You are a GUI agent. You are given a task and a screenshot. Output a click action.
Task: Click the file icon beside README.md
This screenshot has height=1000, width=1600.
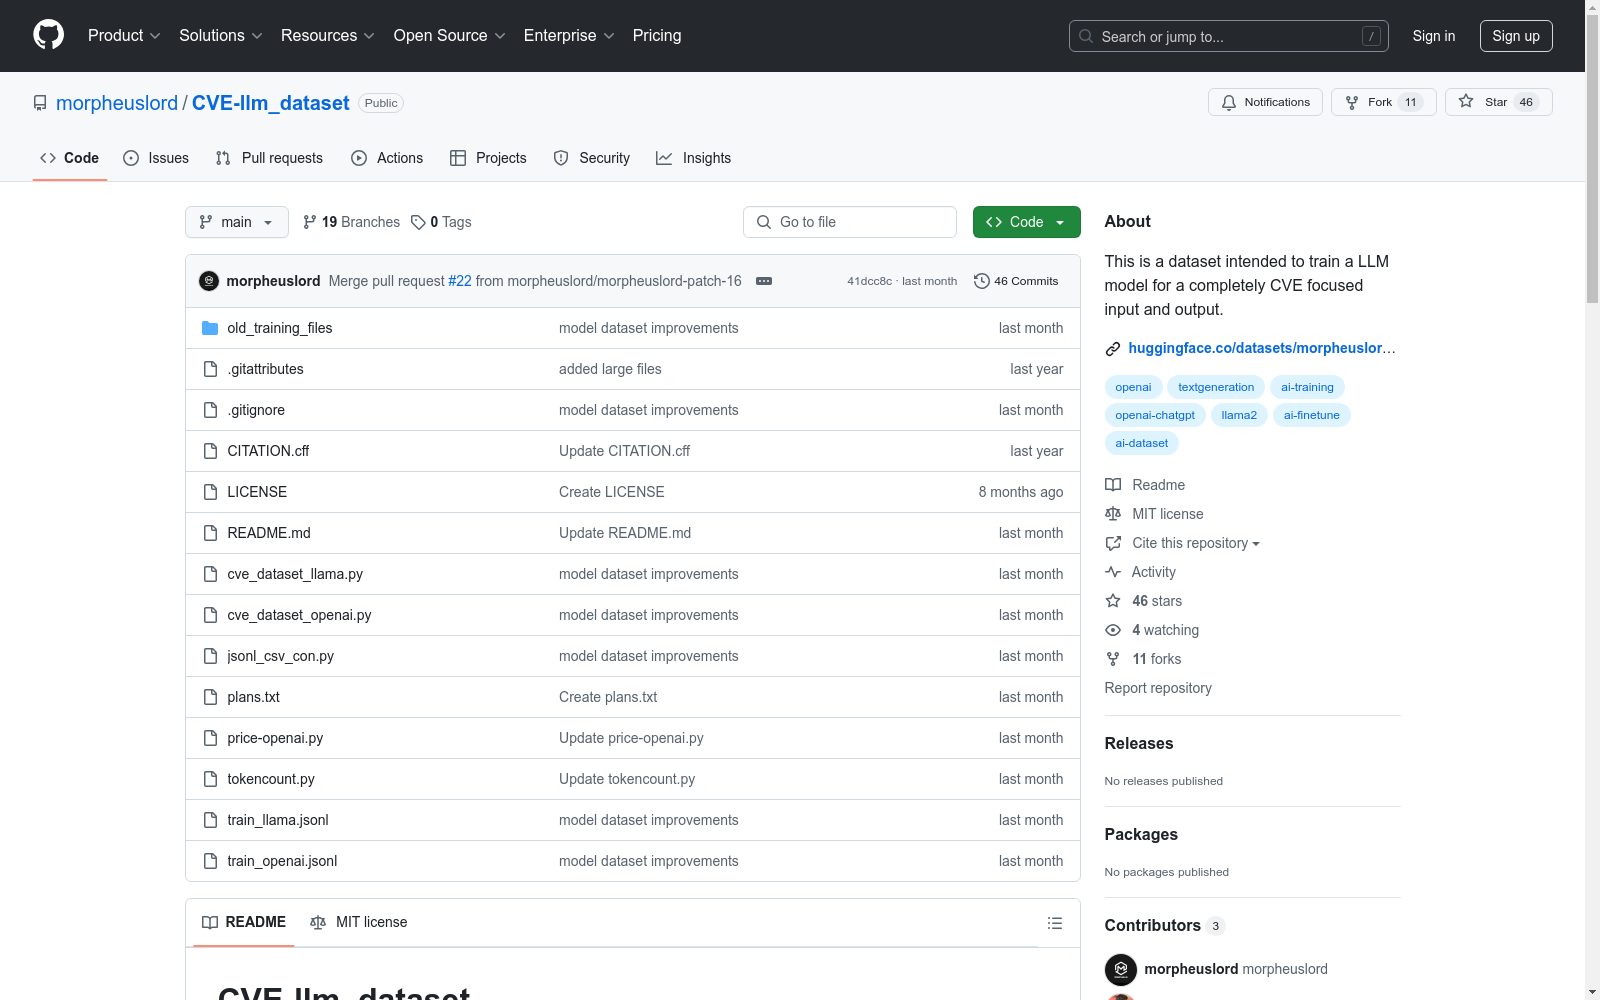210,533
